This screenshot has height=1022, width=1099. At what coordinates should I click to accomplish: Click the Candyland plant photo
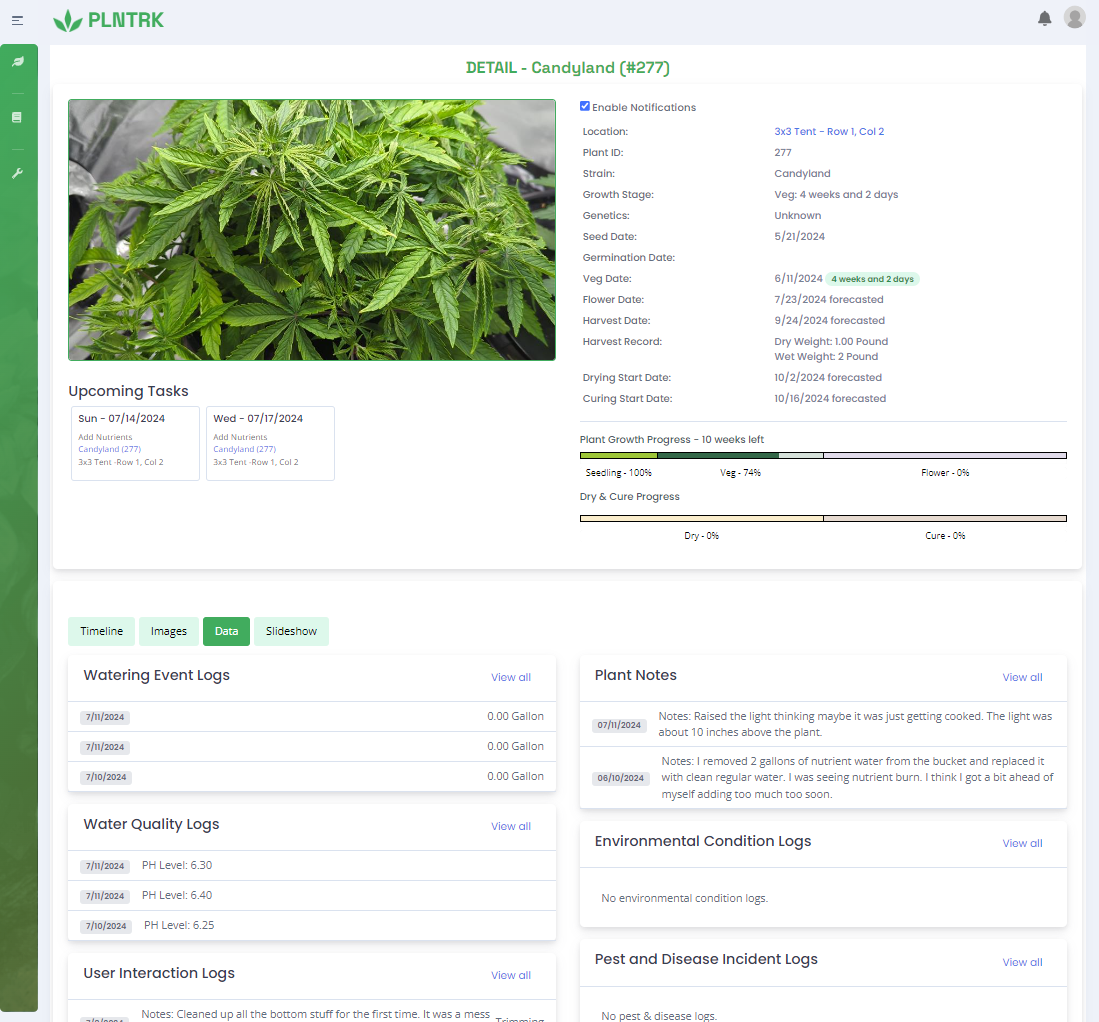coord(311,230)
